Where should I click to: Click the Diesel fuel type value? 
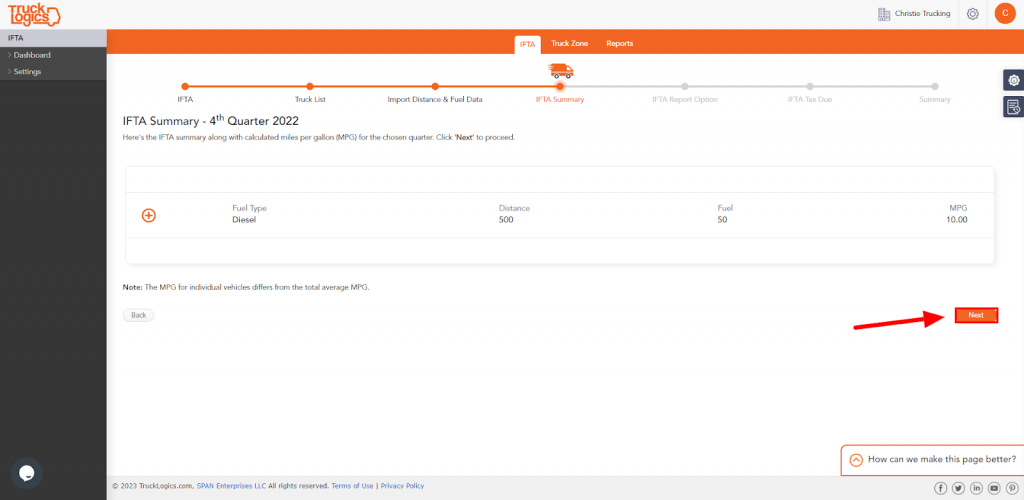coord(244,220)
